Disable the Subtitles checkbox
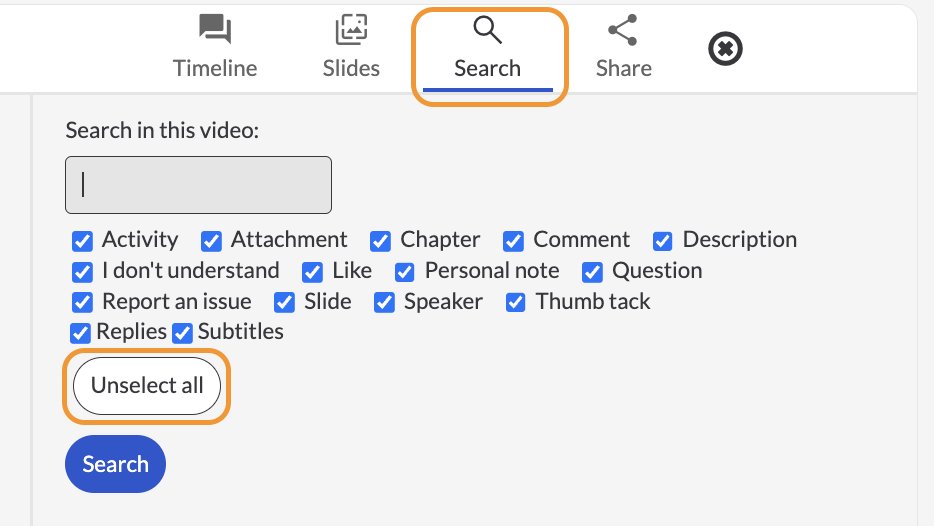Viewport: 934px width, 526px height. click(x=182, y=334)
